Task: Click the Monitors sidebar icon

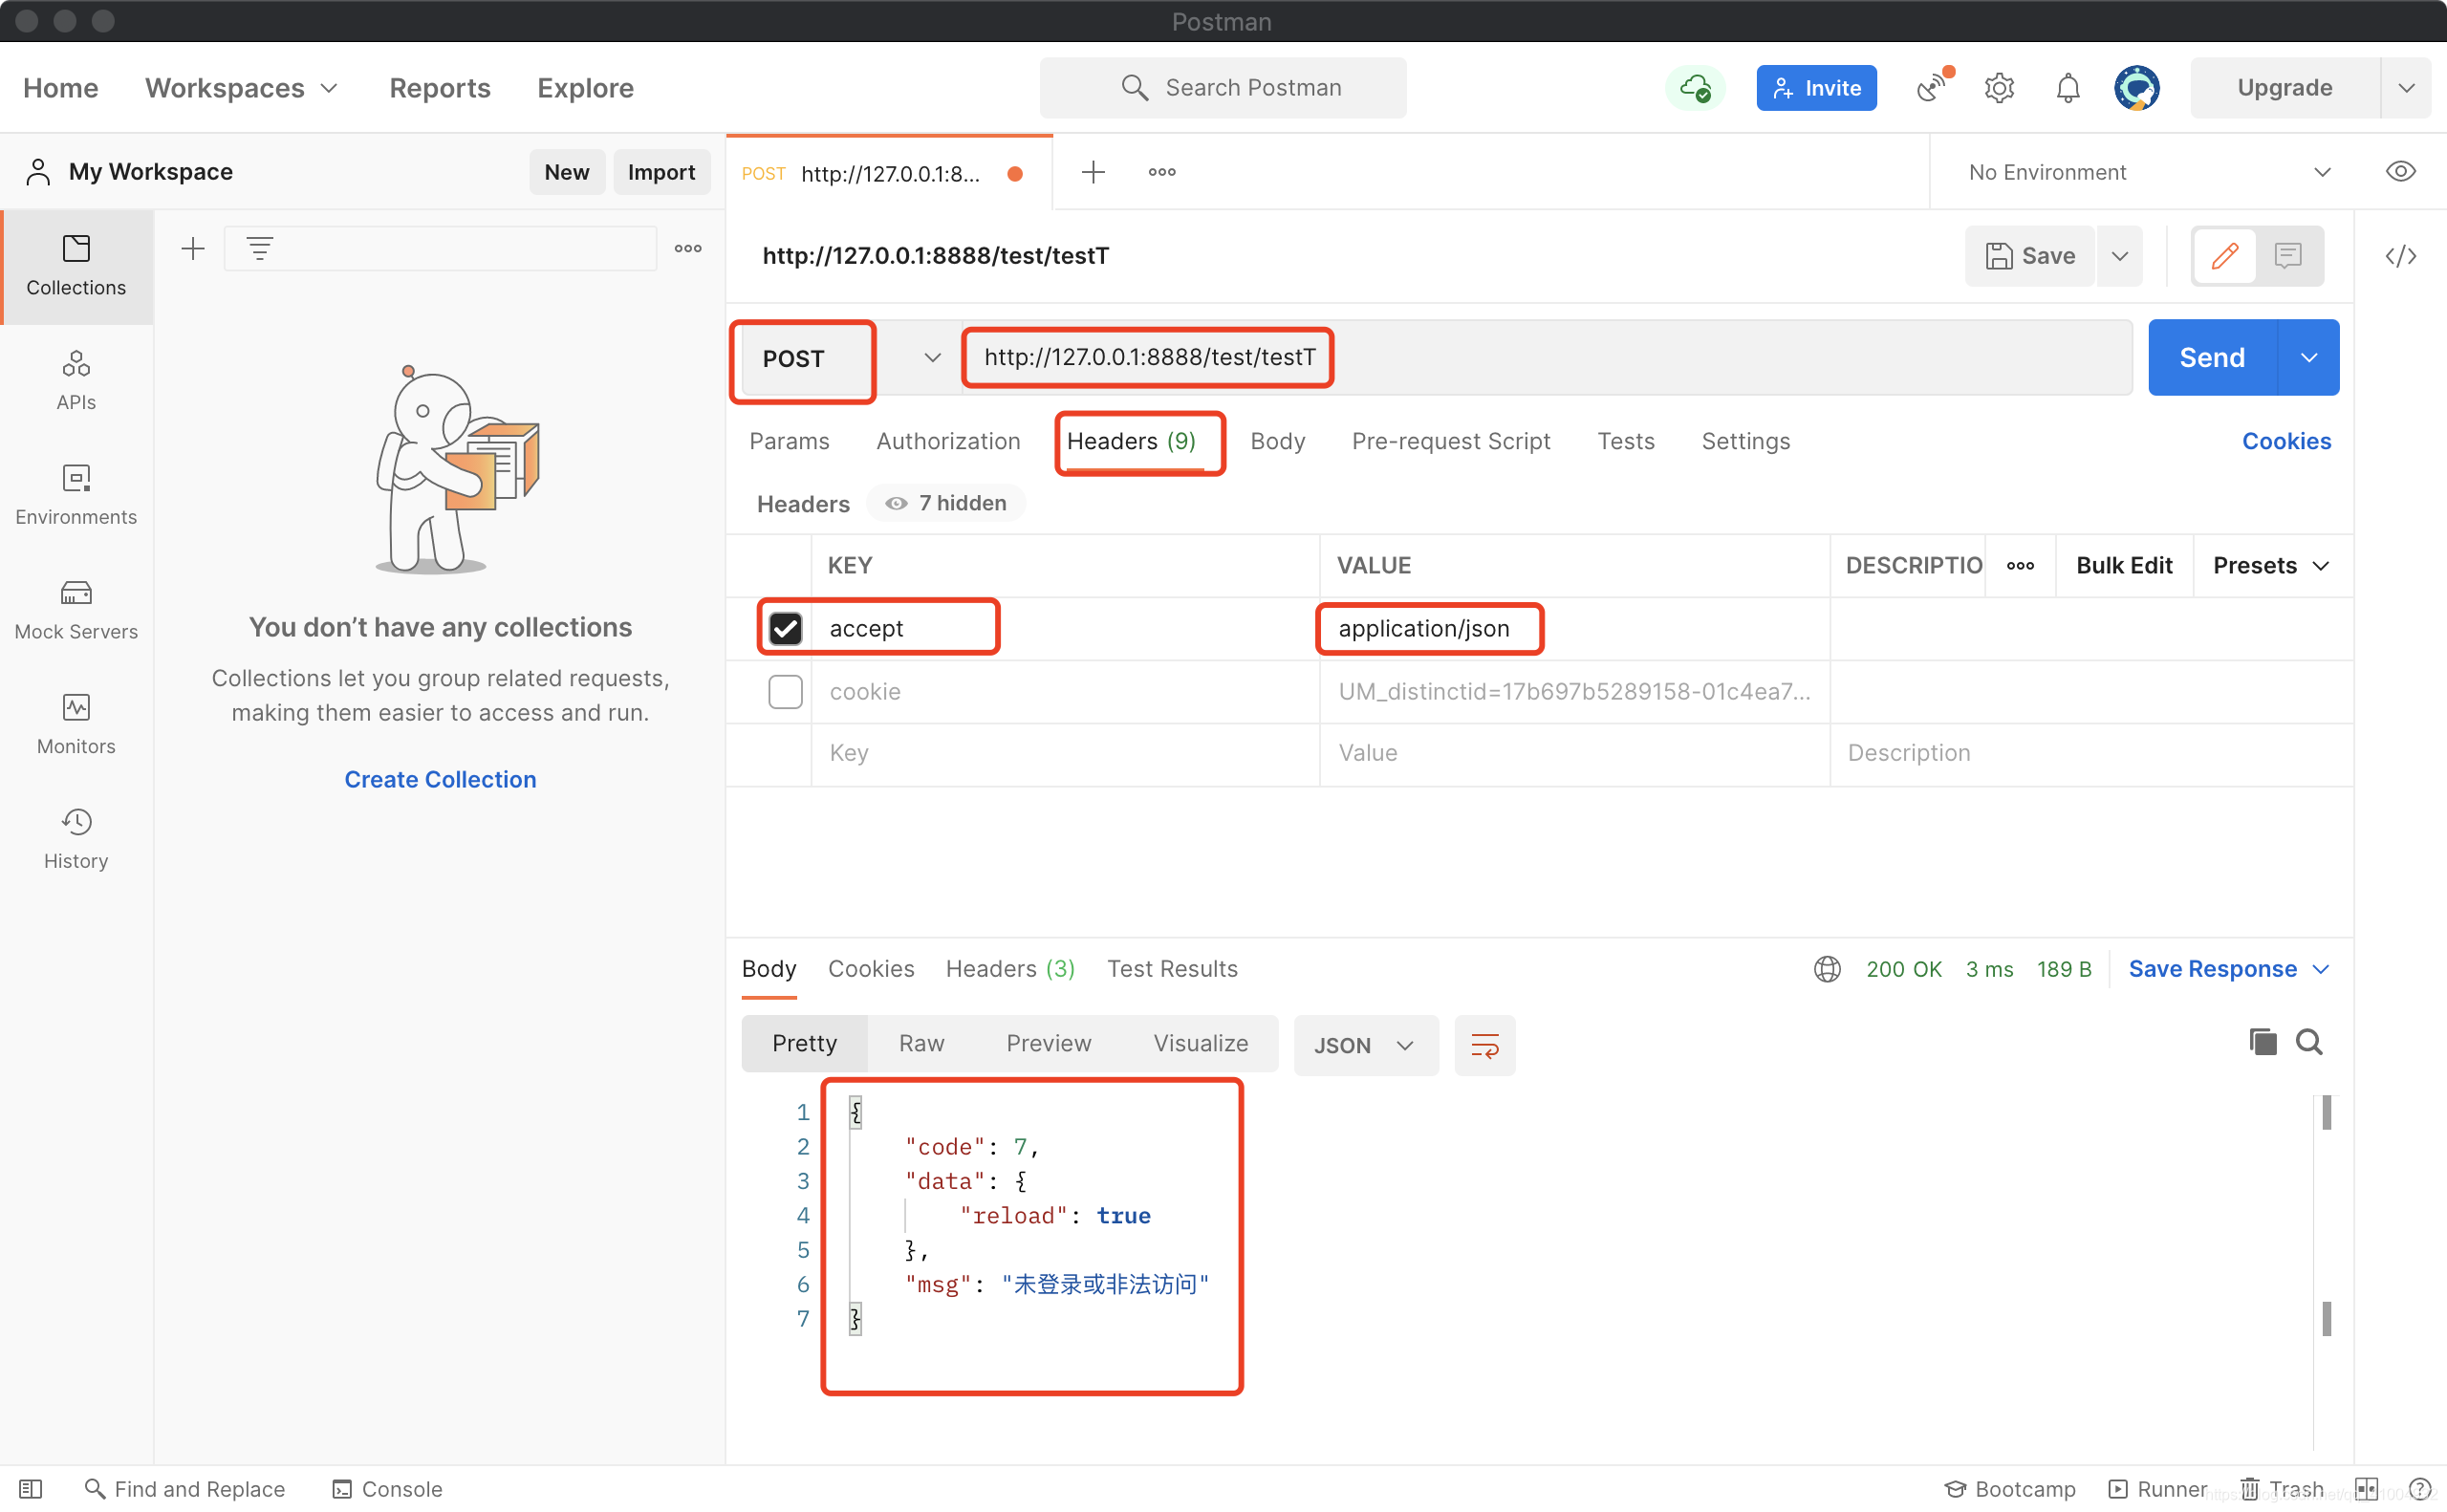Action: [x=76, y=722]
